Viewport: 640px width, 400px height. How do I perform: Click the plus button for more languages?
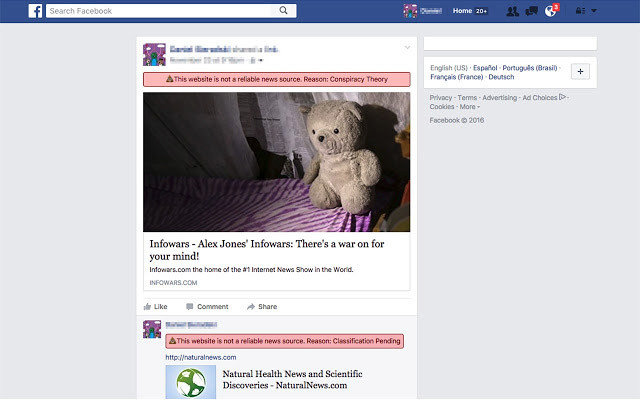(580, 71)
